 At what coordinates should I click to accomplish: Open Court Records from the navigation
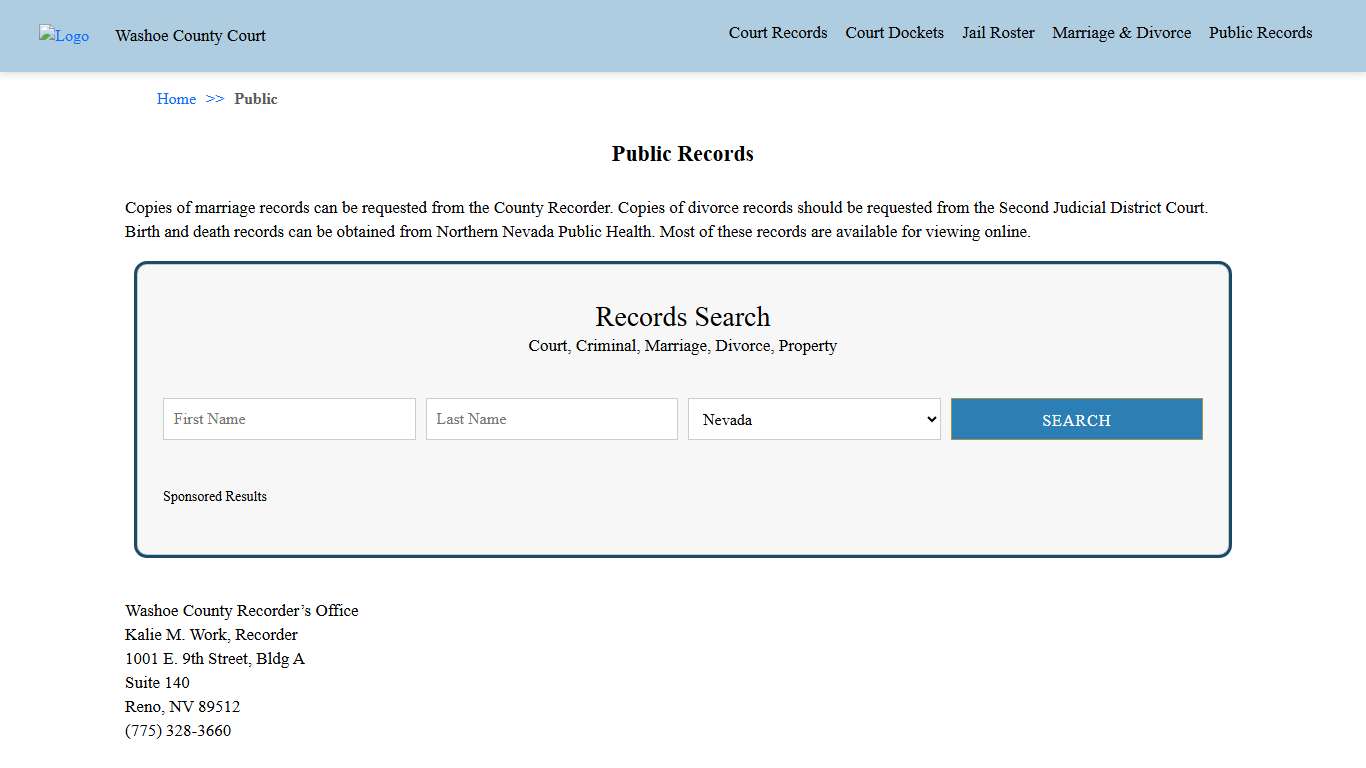coord(777,33)
